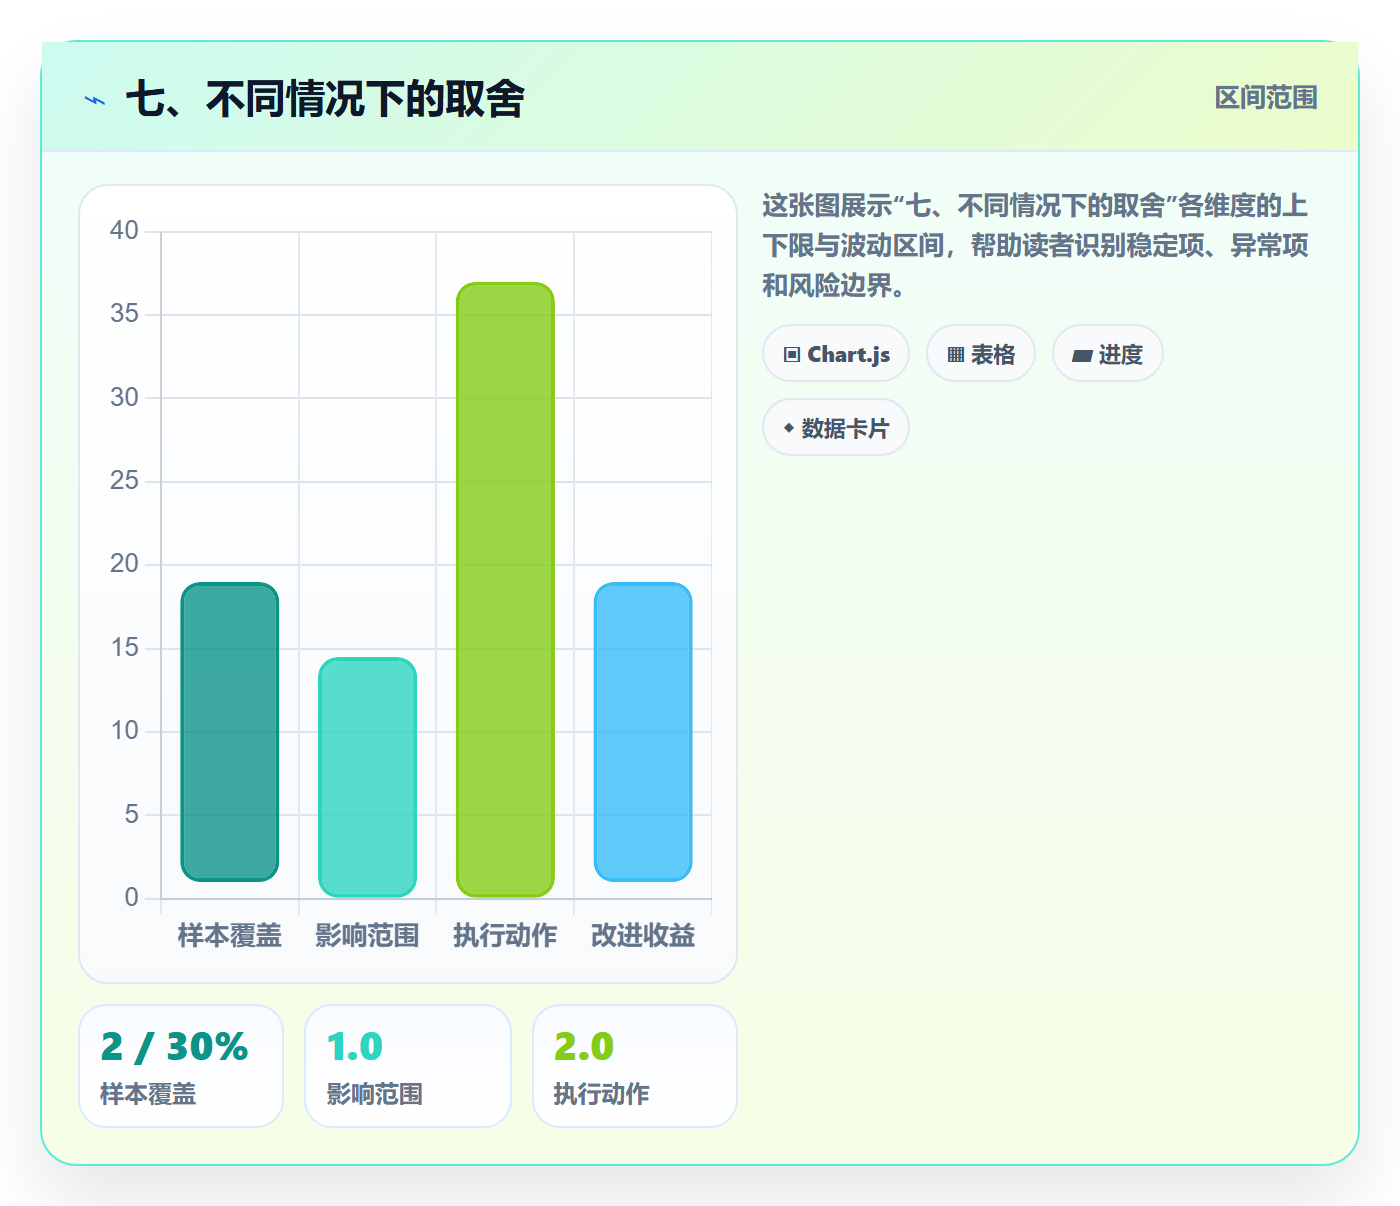This screenshot has height=1206, width=1400.
Task: Click the heading 七、不同情况下的取舍
Action: click(x=325, y=99)
